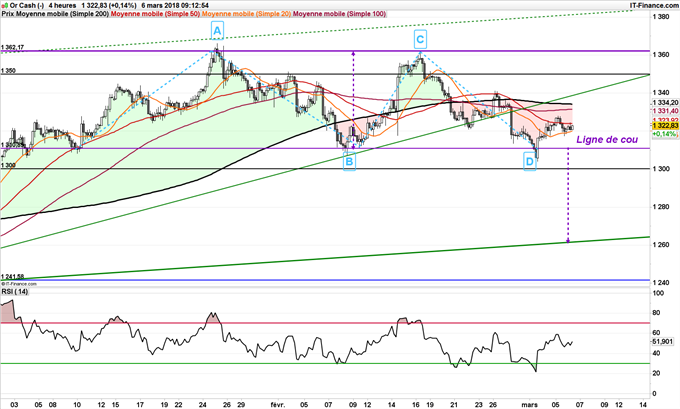The width and height of the screenshot is (680, 409).
Task: Select the wave marker labeled B
Action: click(350, 162)
